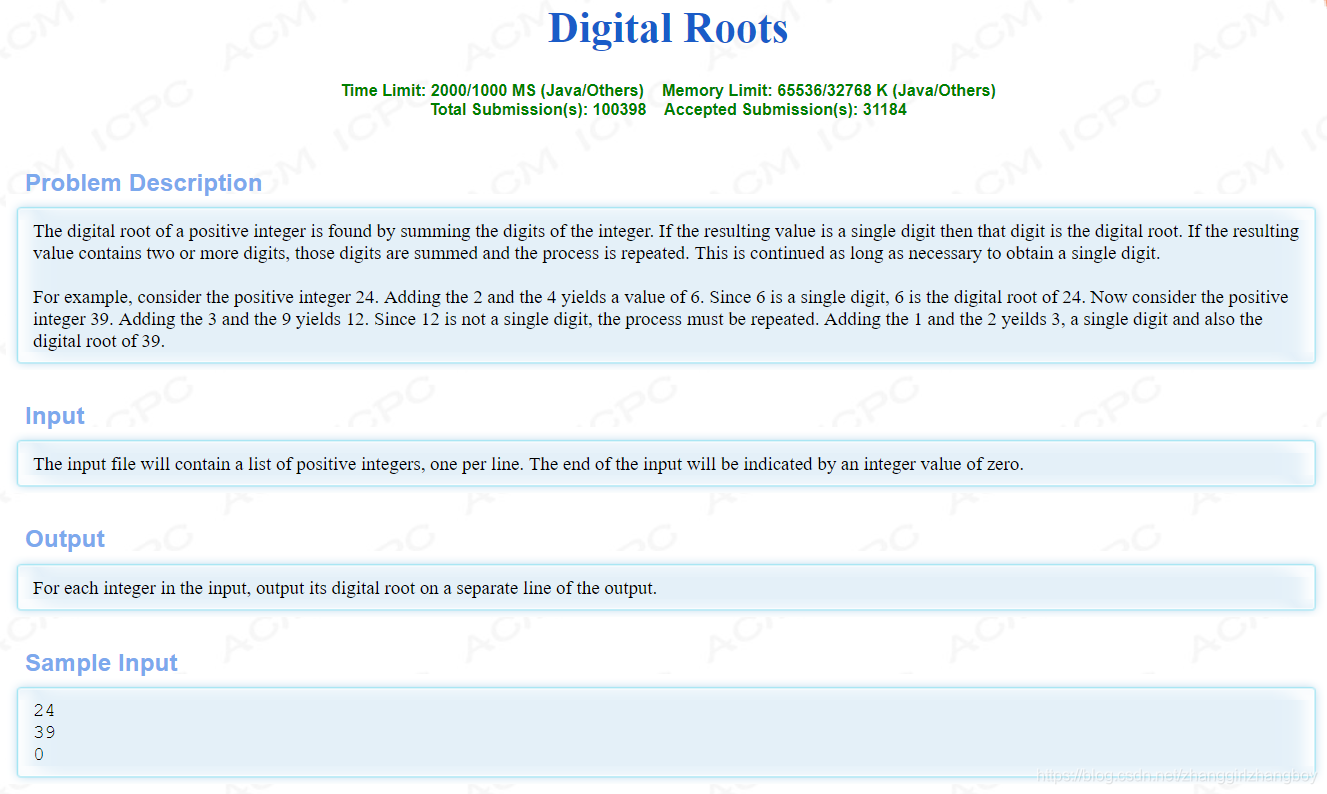The width and height of the screenshot is (1327, 794).
Task: Click the Problem Description heading
Action: coord(143,183)
